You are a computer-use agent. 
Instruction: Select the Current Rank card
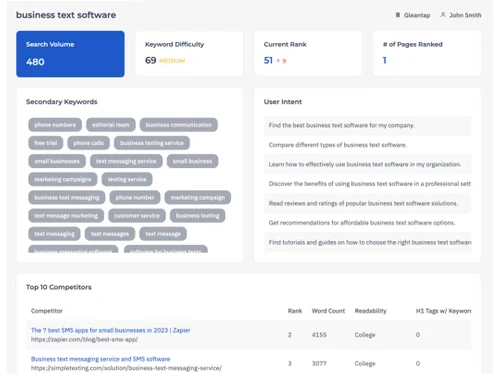click(308, 53)
